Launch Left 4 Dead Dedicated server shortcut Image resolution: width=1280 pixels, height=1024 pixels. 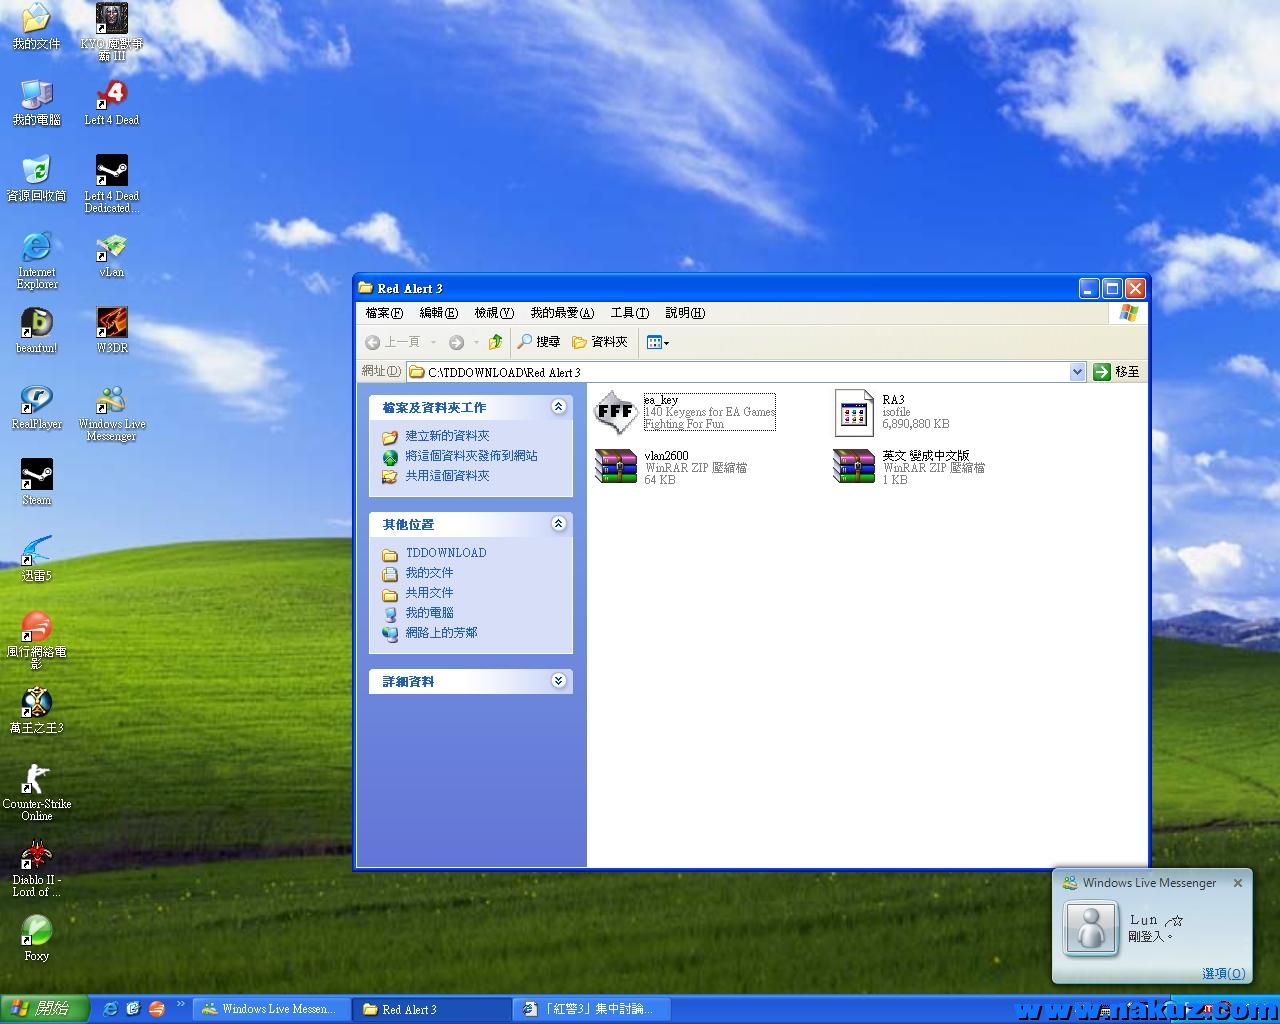[112, 184]
